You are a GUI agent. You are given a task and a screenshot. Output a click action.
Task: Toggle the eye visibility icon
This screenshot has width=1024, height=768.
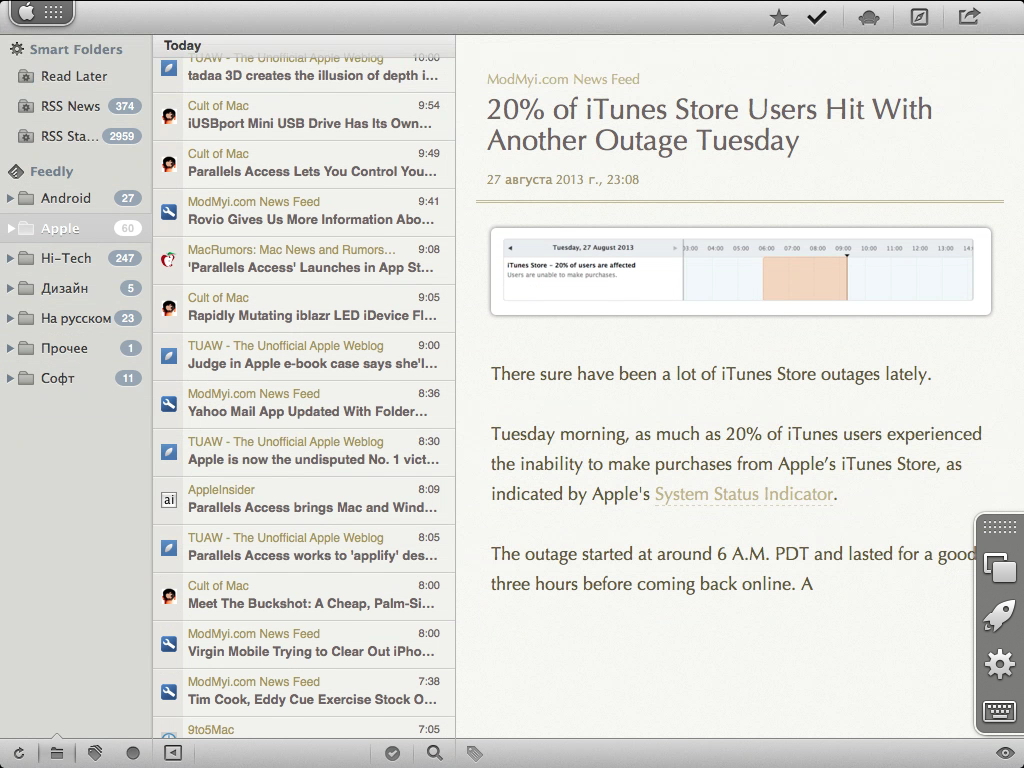(x=1005, y=753)
